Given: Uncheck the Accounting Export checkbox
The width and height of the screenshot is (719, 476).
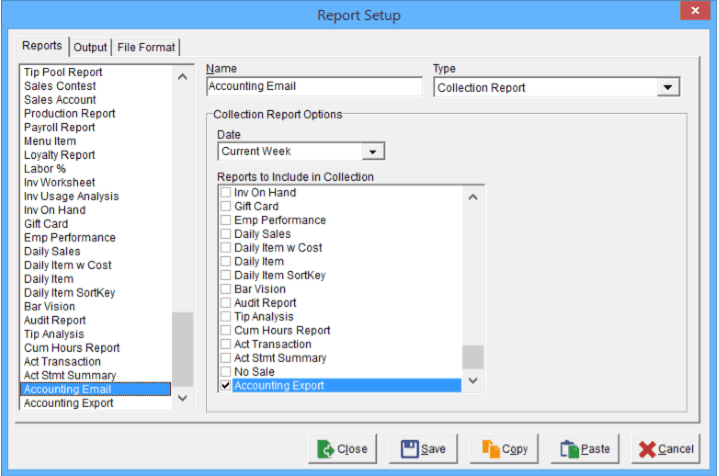Looking at the screenshot, I should pyautogui.click(x=226, y=386).
